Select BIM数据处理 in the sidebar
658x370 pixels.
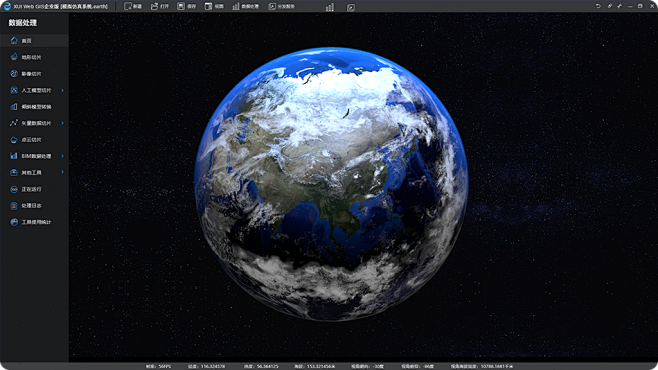(x=34, y=156)
